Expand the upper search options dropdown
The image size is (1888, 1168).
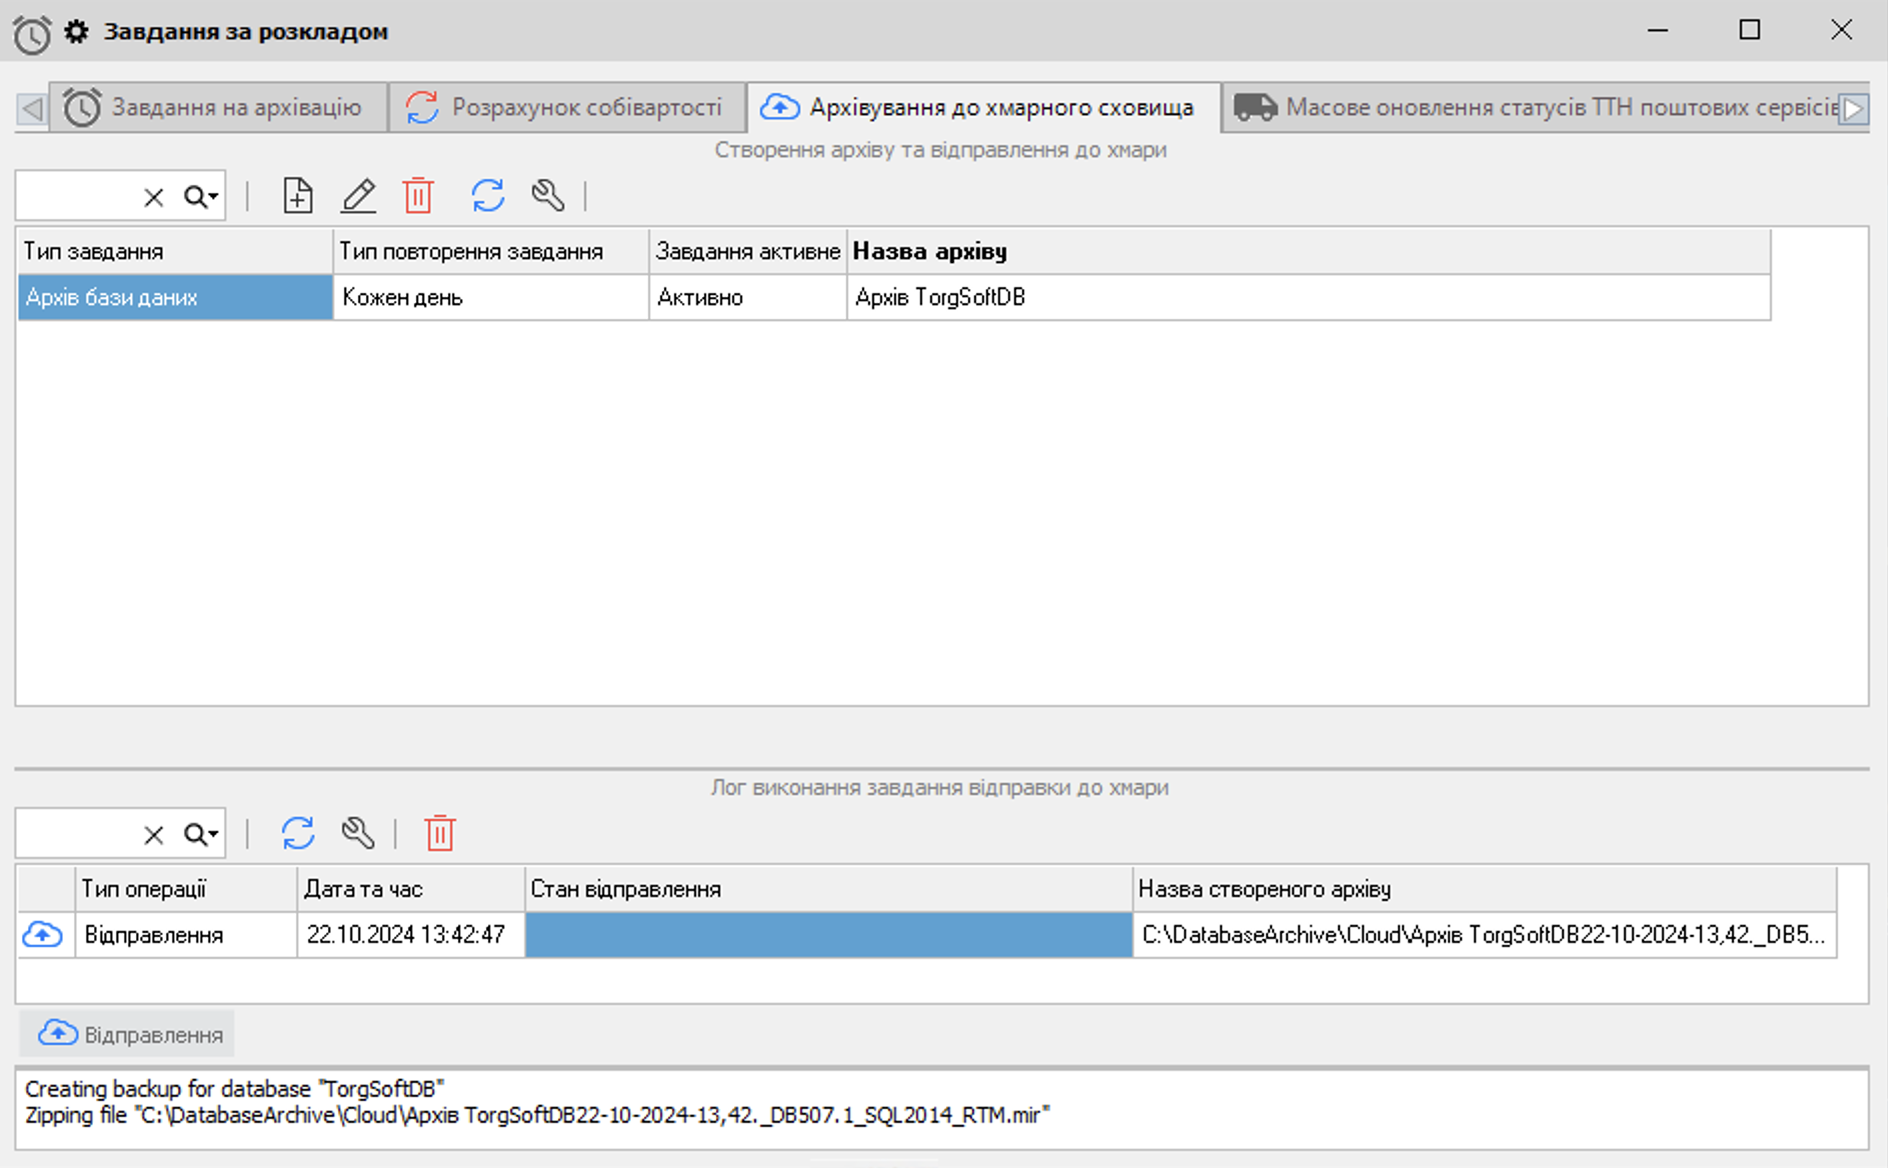tap(203, 197)
